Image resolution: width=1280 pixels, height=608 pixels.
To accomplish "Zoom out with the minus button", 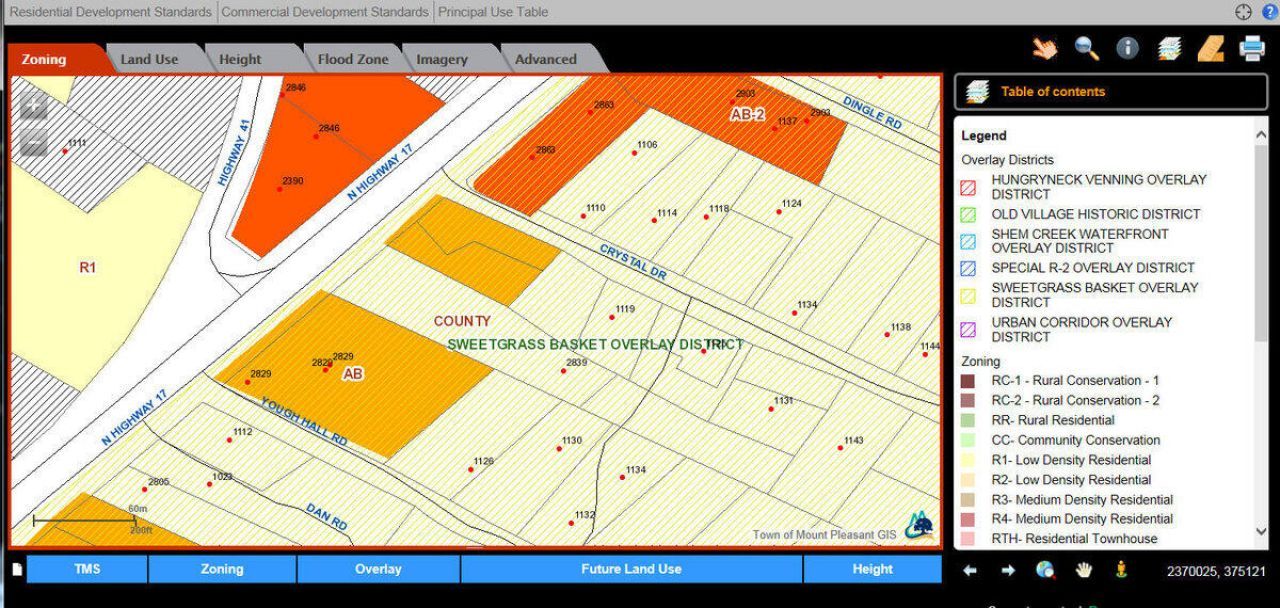I will pos(34,144).
